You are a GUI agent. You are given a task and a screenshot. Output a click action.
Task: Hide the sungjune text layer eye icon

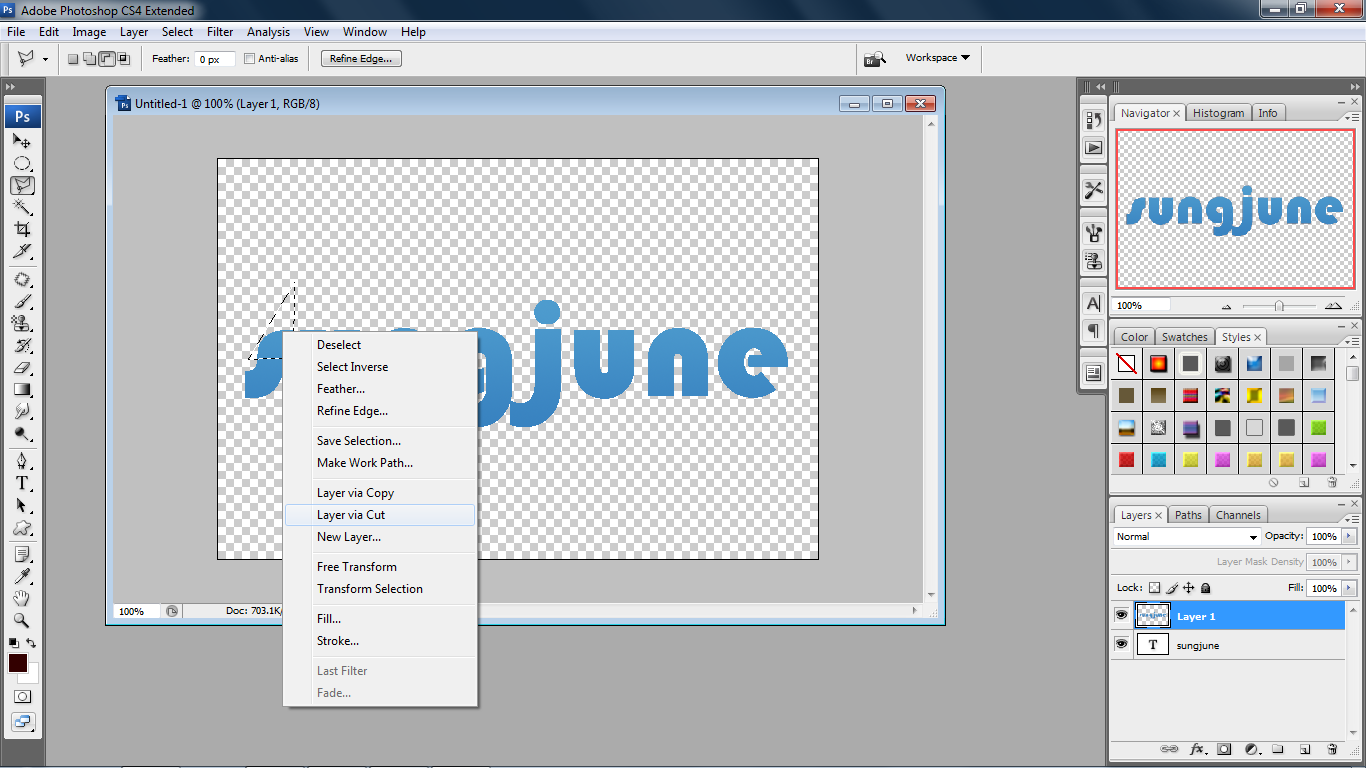pos(1121,644)
